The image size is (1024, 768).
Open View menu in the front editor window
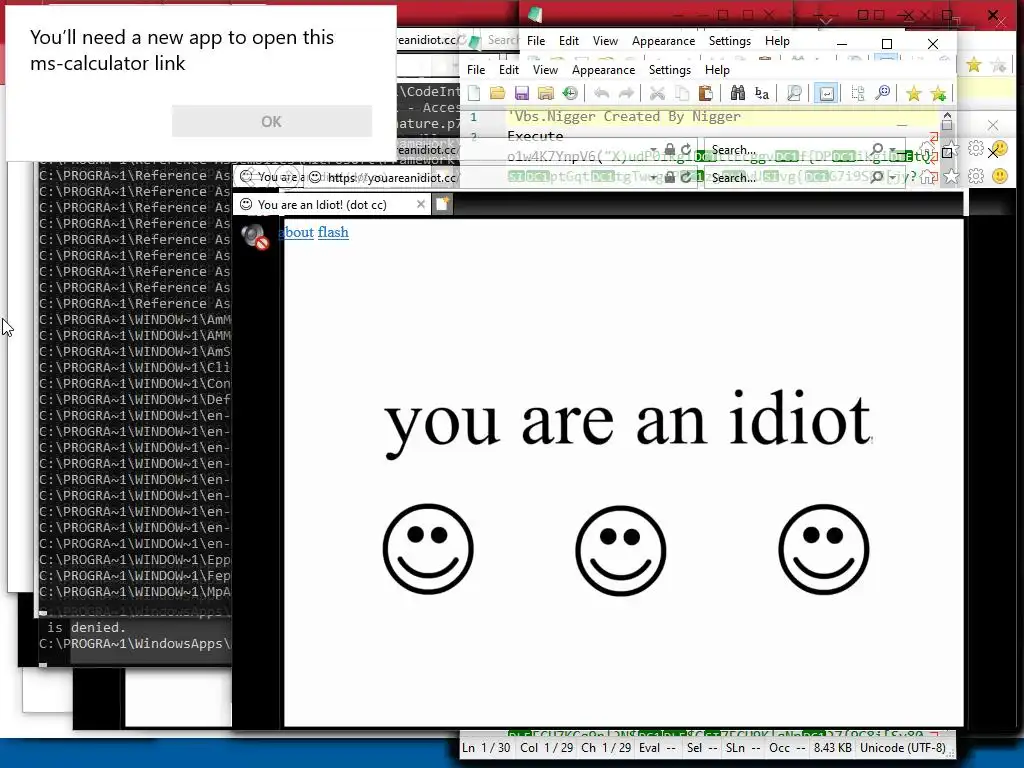coord(545,70)
